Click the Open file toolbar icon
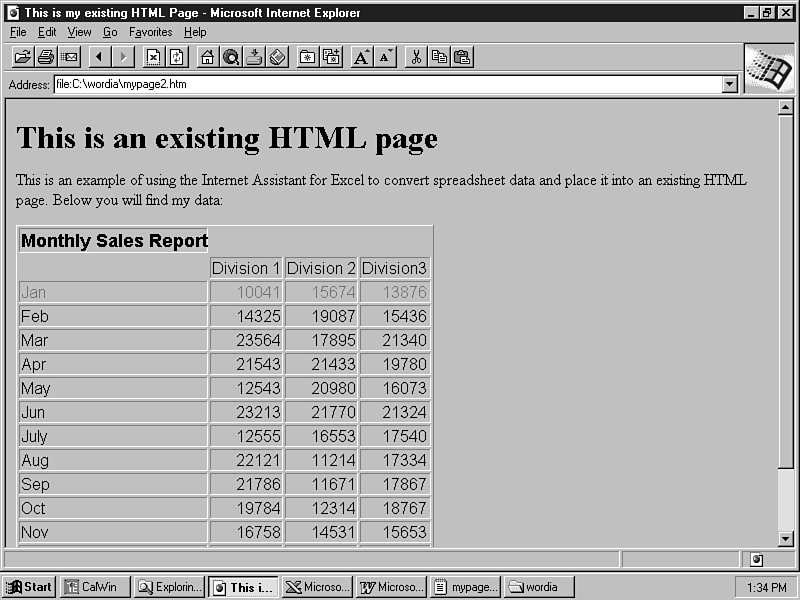Viewport: 800px width, 600px height. [22, 57]
